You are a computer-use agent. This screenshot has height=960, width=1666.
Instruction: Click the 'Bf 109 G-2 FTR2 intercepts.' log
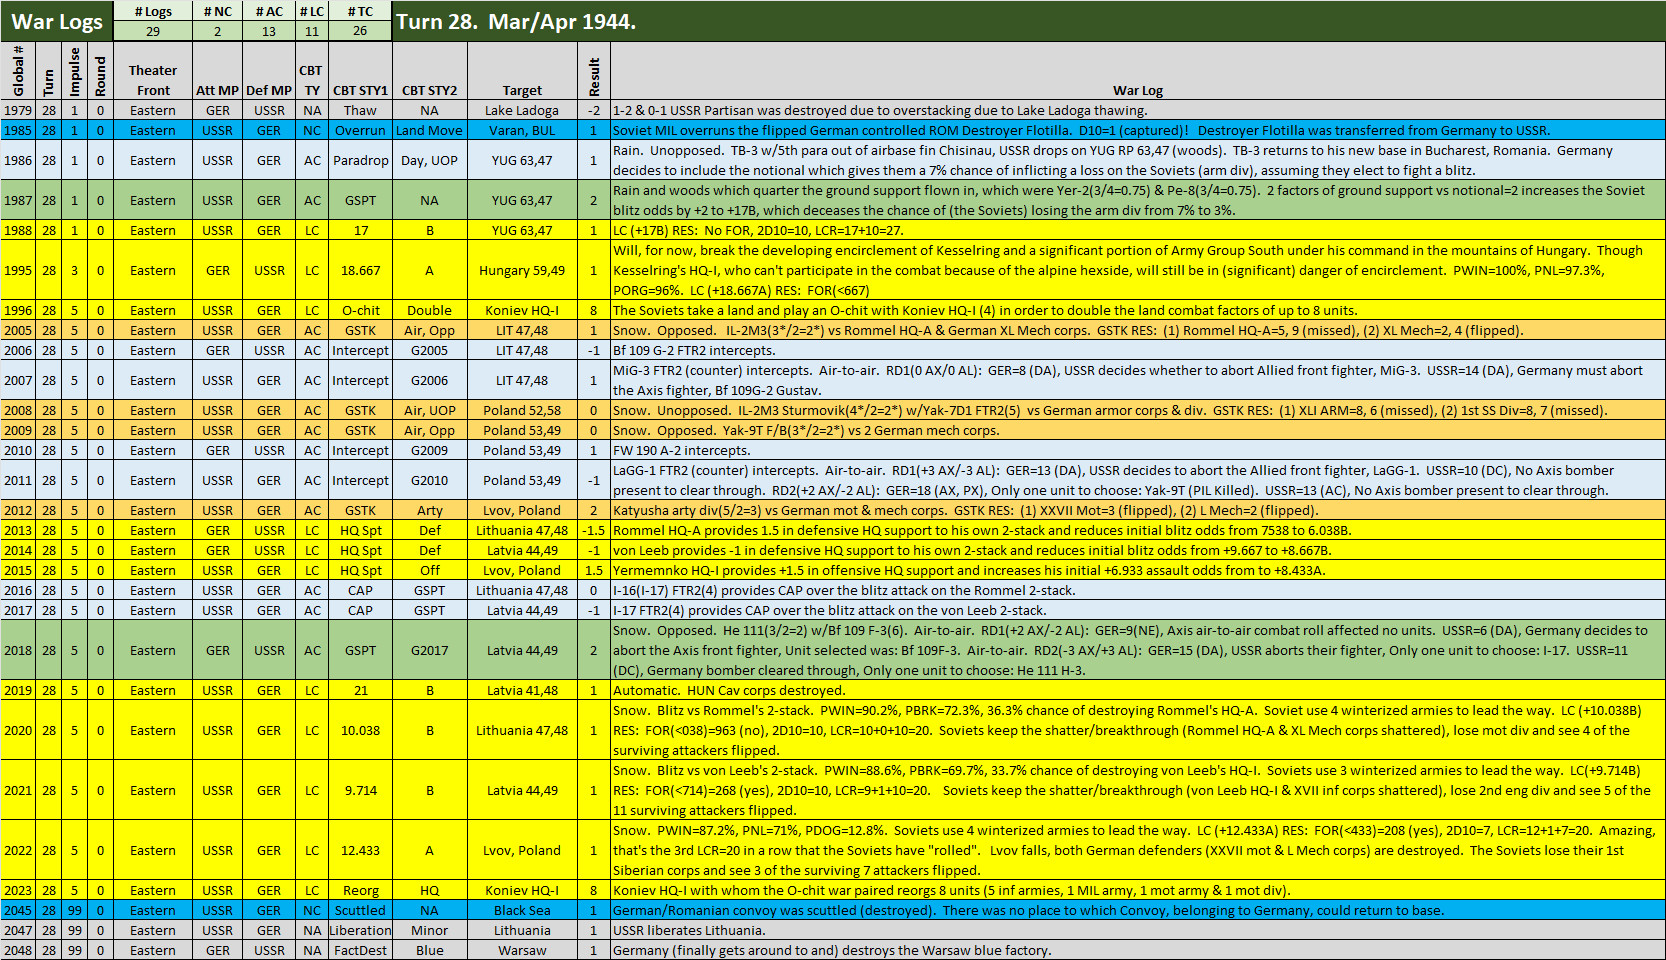tap(1138, 350)
